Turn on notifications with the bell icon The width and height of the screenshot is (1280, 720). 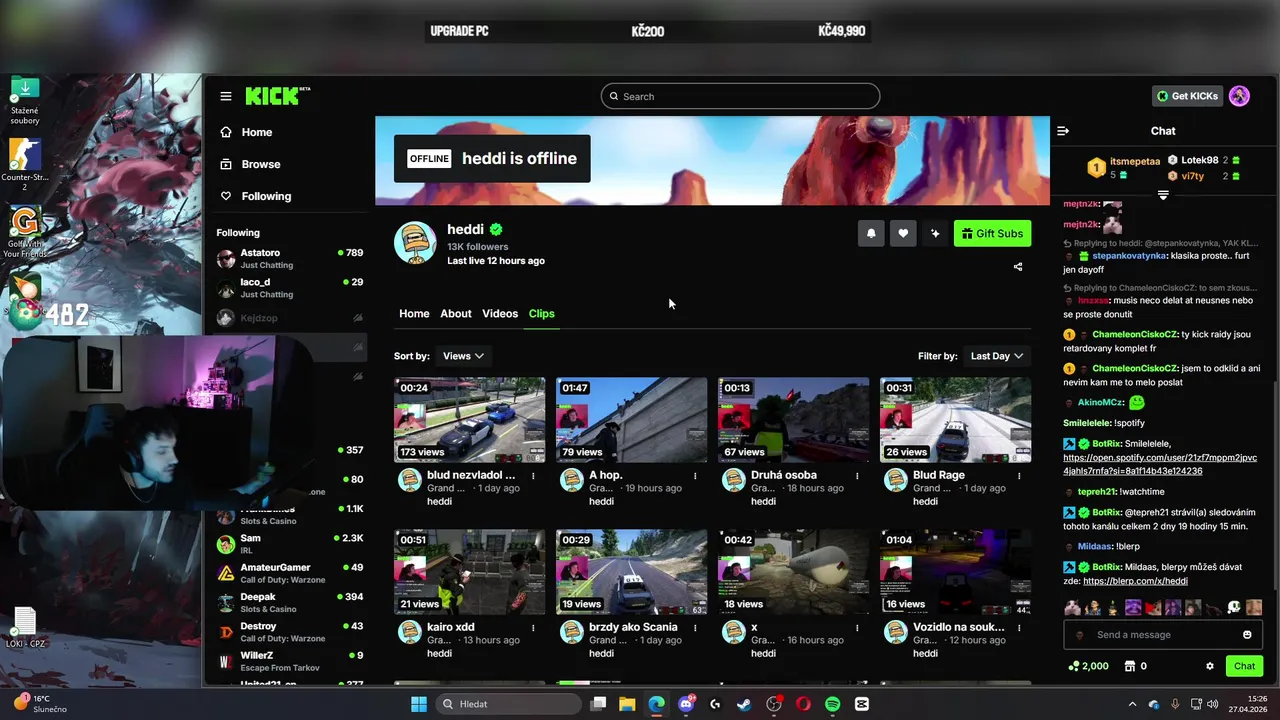coord(871,233)
